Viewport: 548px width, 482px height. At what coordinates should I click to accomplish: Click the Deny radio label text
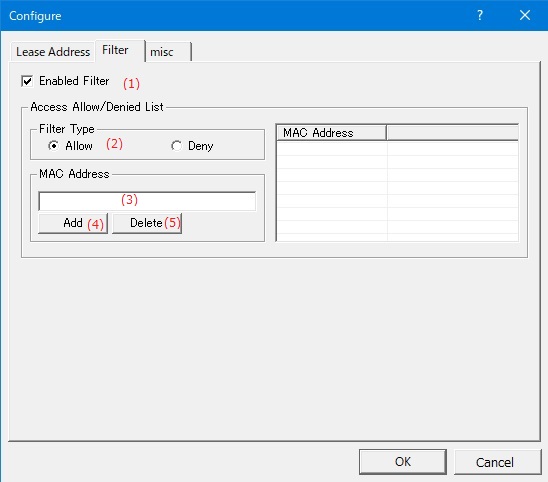click(201, 146)
